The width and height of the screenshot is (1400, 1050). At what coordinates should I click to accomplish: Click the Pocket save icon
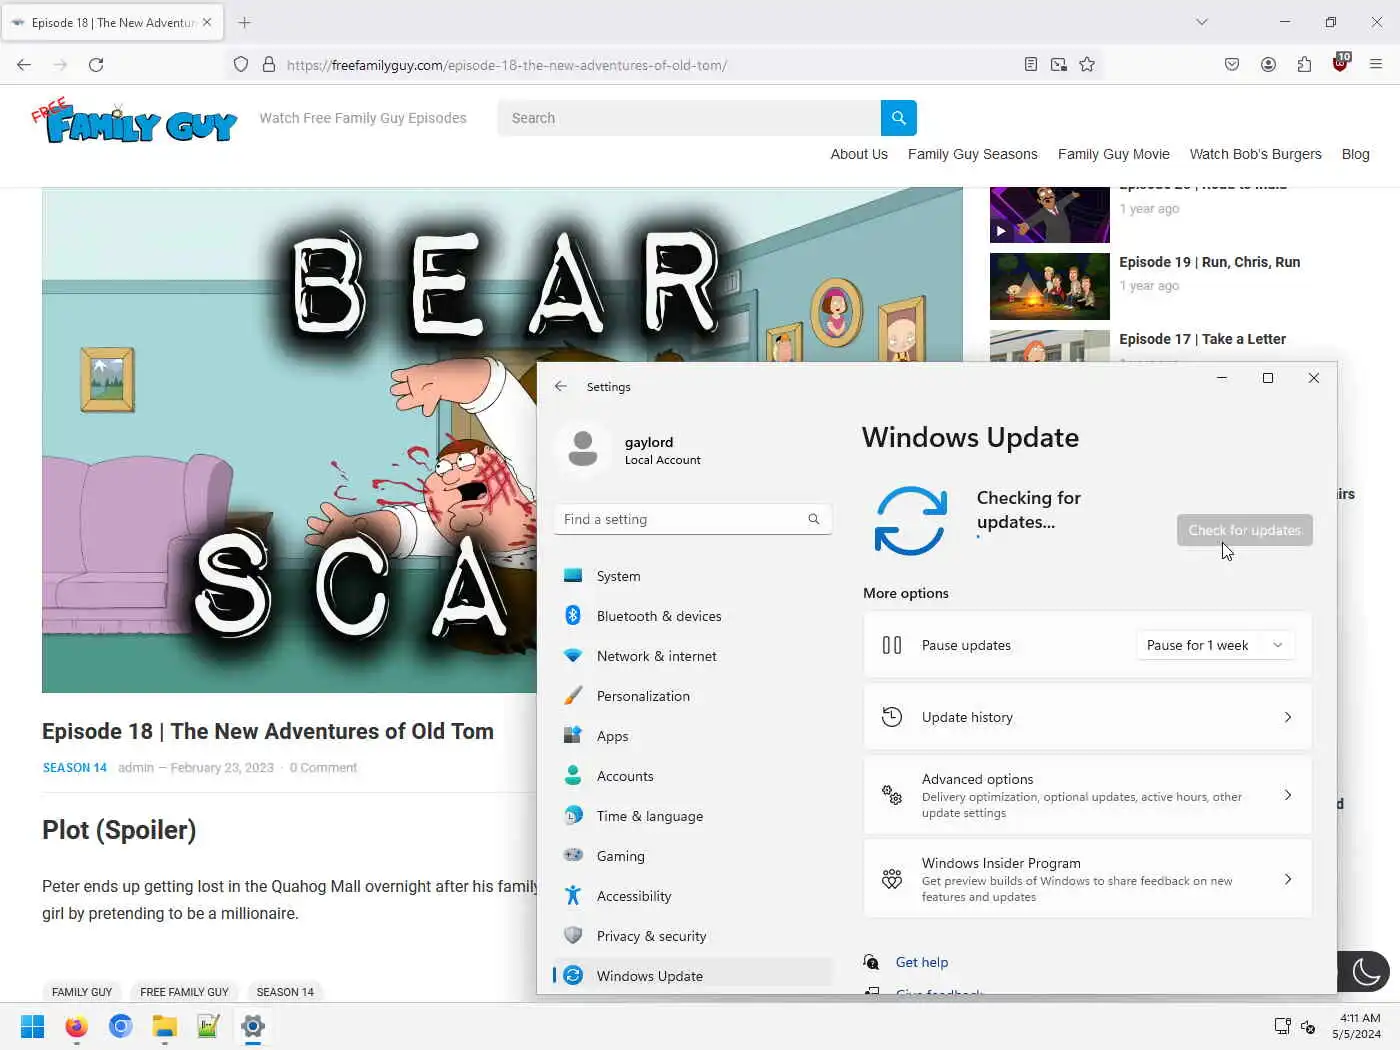(x=1232, y=65)
